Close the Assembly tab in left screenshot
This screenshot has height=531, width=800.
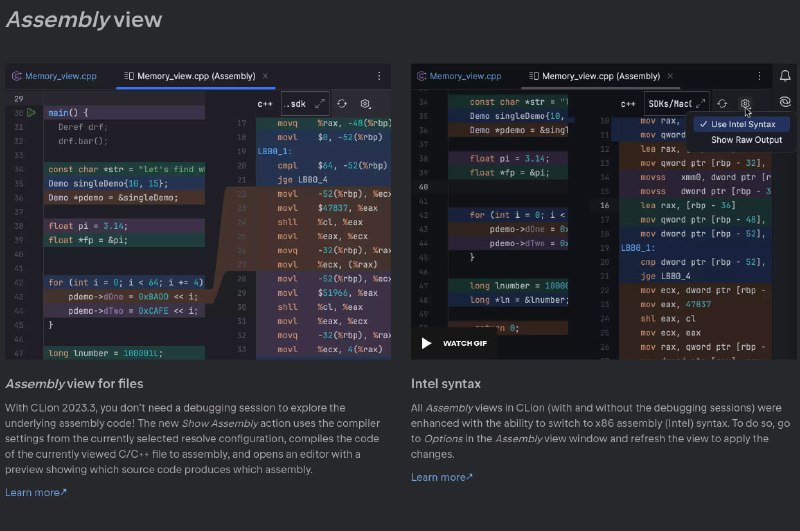(265, 76)
